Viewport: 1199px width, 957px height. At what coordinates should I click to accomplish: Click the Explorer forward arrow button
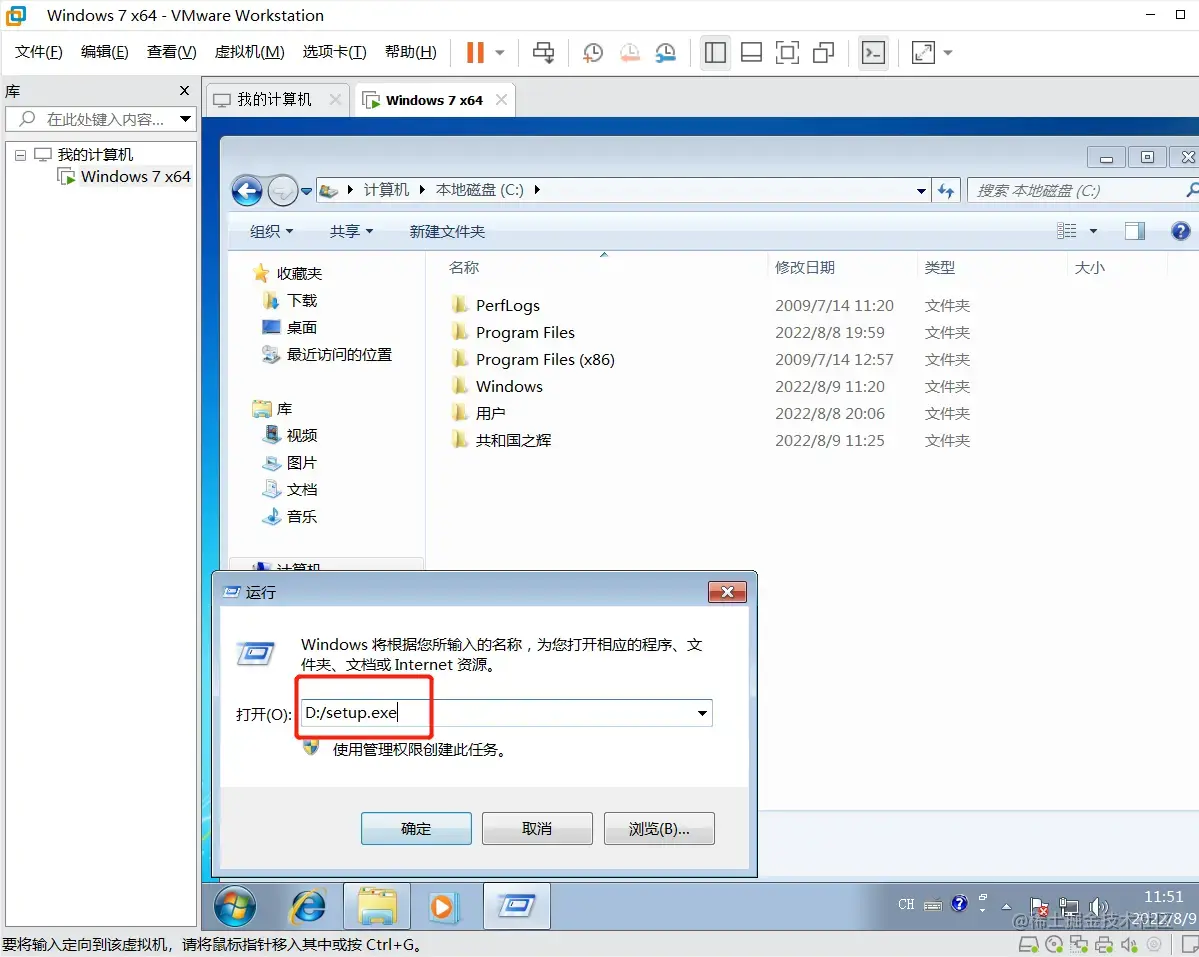tap(283, 190)
